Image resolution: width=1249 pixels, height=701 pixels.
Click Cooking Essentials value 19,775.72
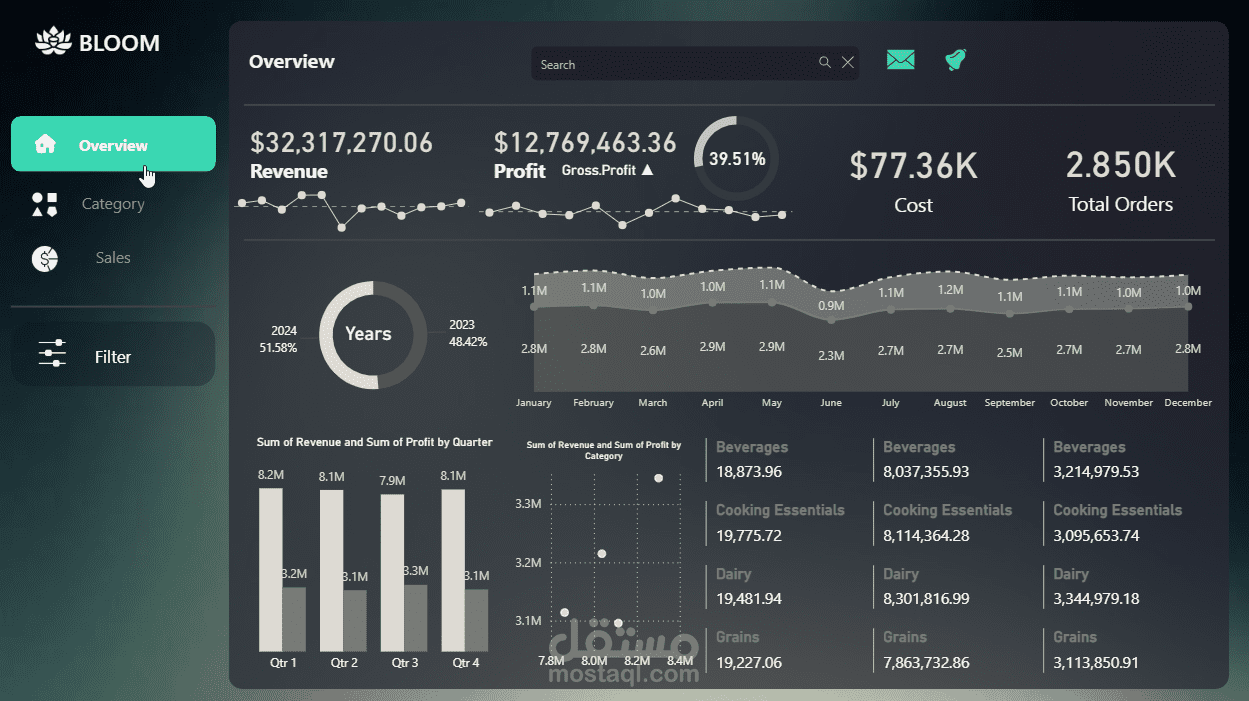(749, 535)
